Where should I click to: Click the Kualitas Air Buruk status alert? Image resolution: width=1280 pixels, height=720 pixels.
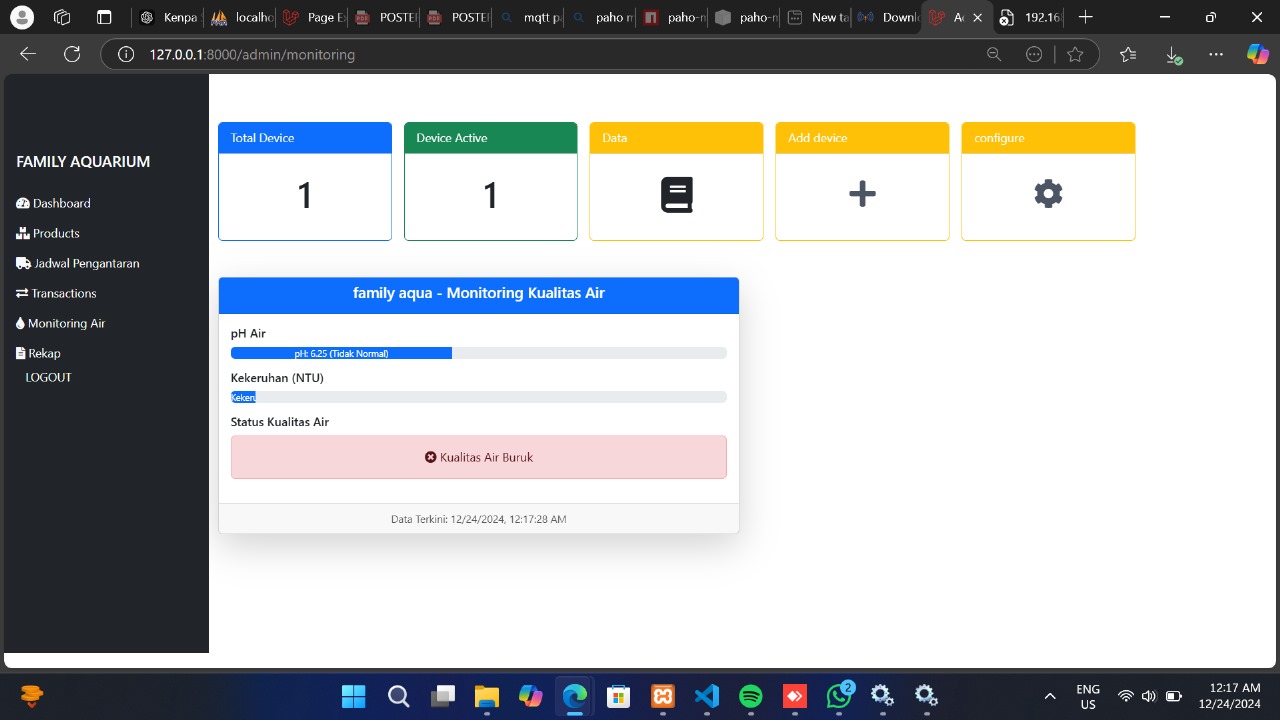point(478,457)
